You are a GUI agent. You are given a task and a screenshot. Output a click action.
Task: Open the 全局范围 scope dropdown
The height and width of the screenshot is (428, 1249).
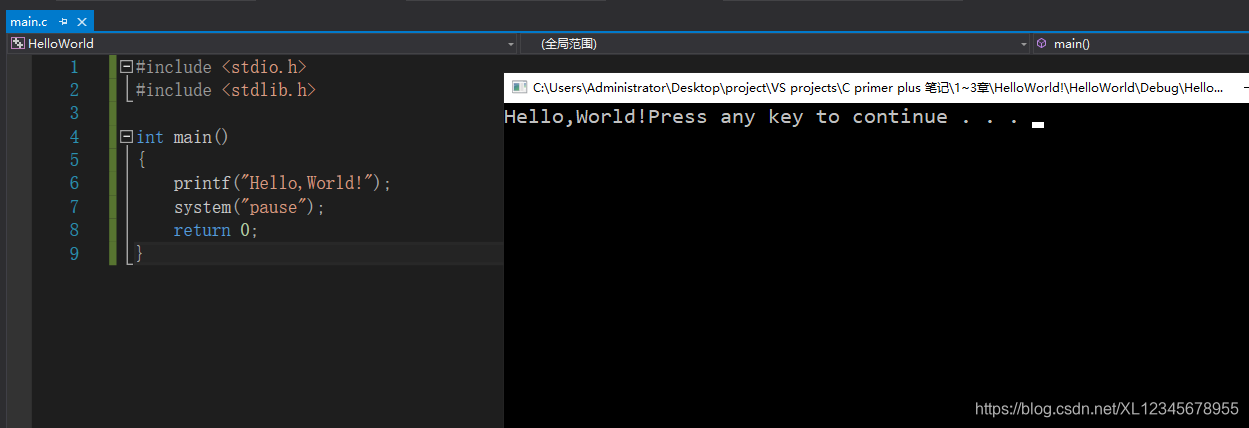point(776,44)
